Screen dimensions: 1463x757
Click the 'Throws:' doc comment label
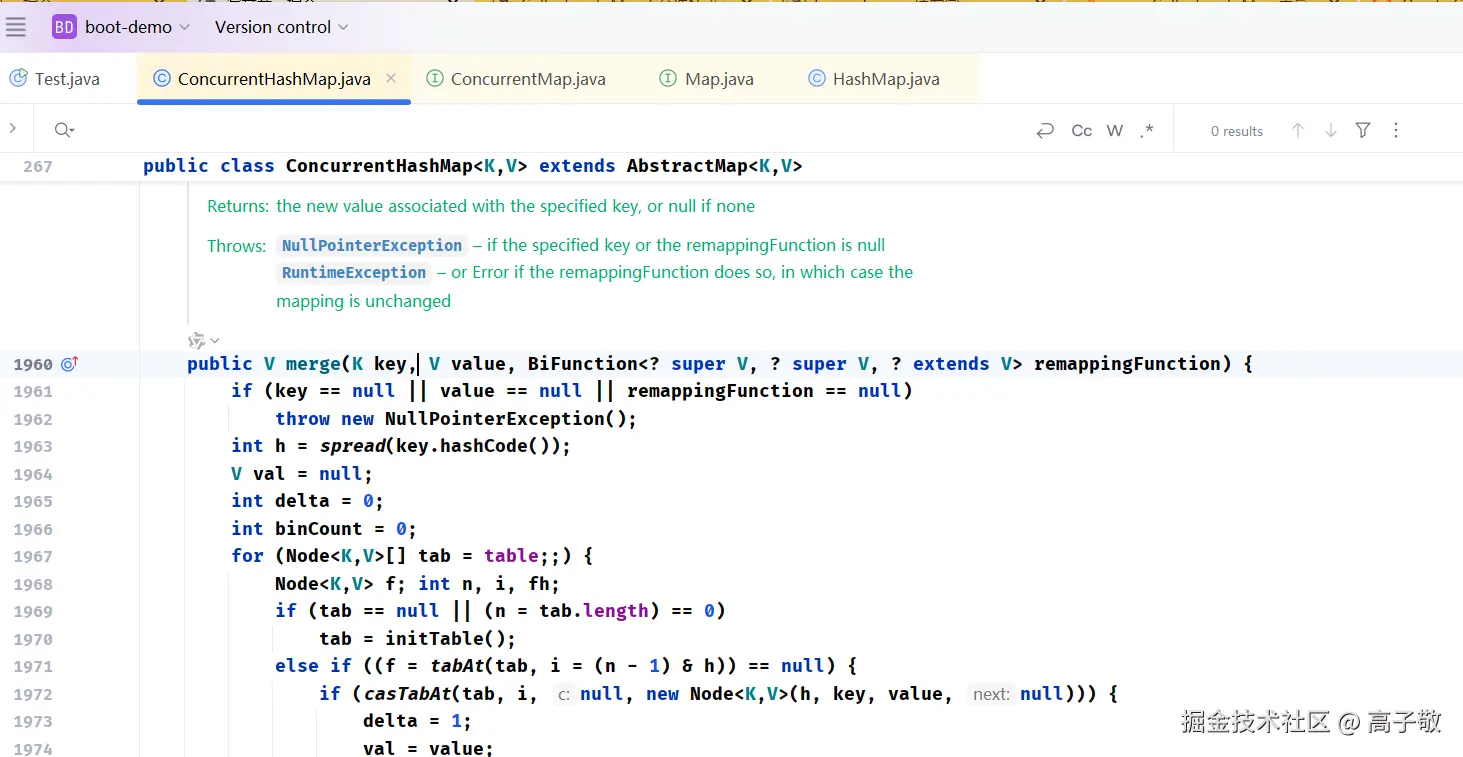237,246
